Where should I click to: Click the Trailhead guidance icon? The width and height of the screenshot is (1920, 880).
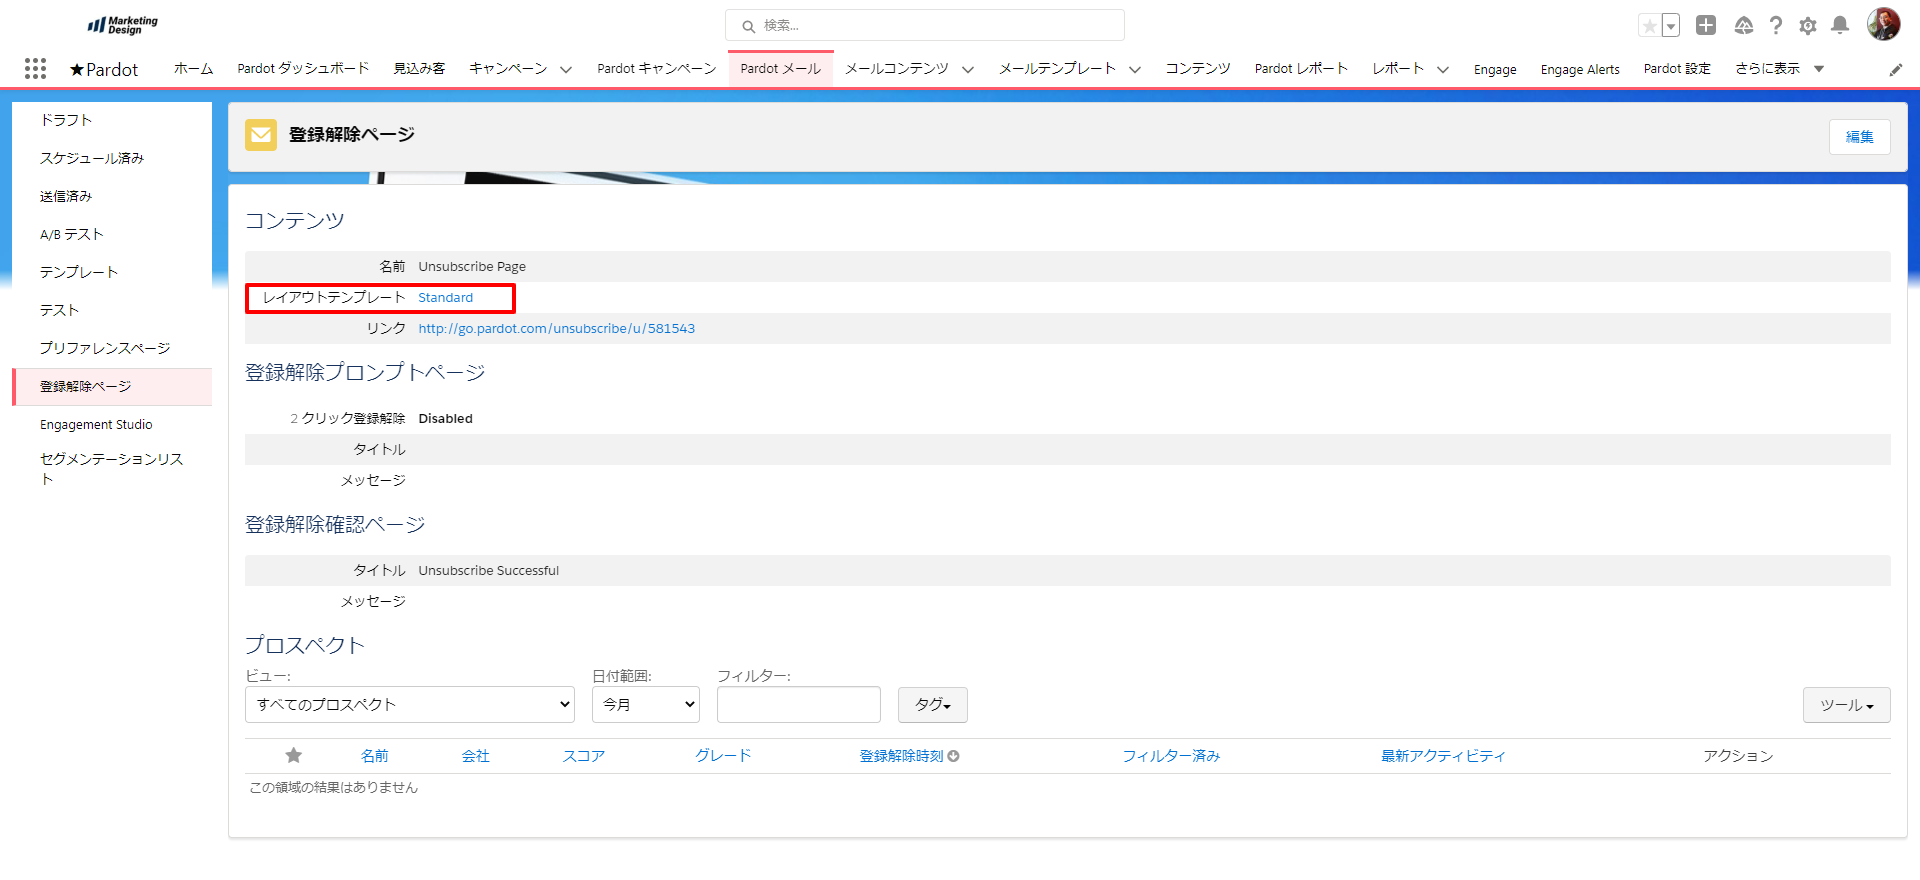1743,26
